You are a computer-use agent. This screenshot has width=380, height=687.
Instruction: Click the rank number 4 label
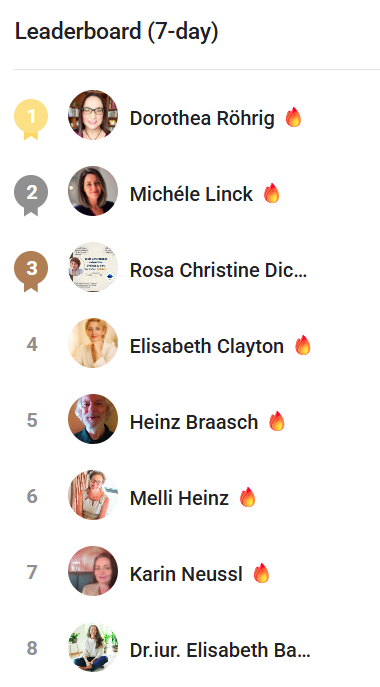(32, 344)
